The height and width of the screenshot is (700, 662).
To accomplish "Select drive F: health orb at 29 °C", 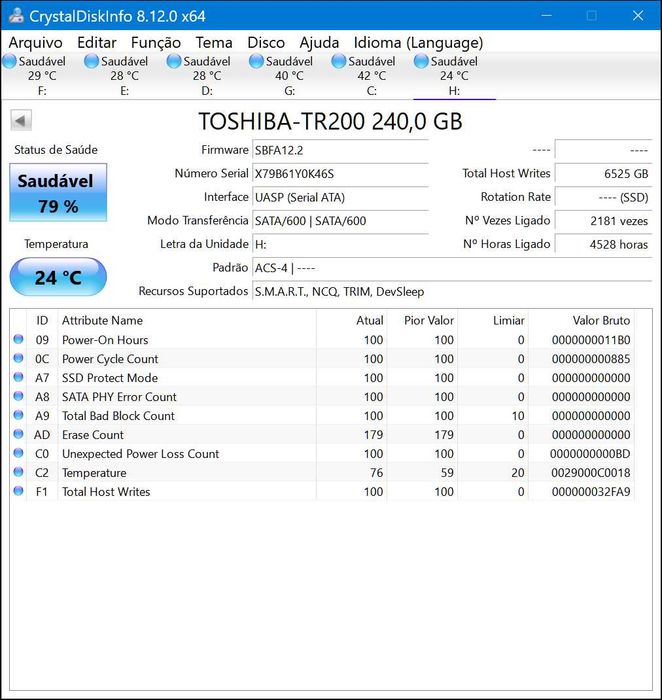I will (x=9, y=61).
